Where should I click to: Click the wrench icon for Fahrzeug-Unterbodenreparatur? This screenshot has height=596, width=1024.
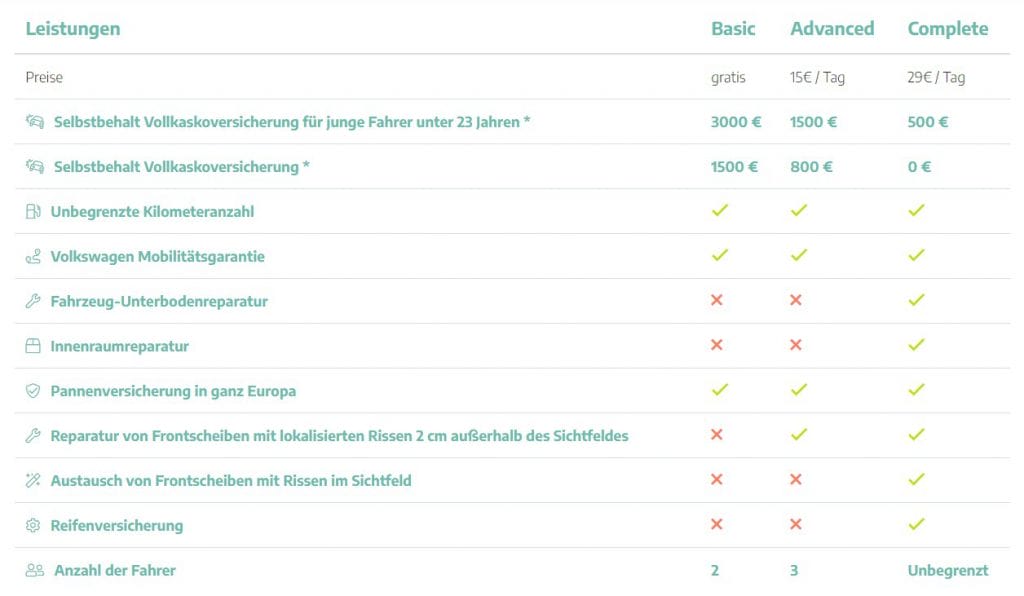[33, 301]
